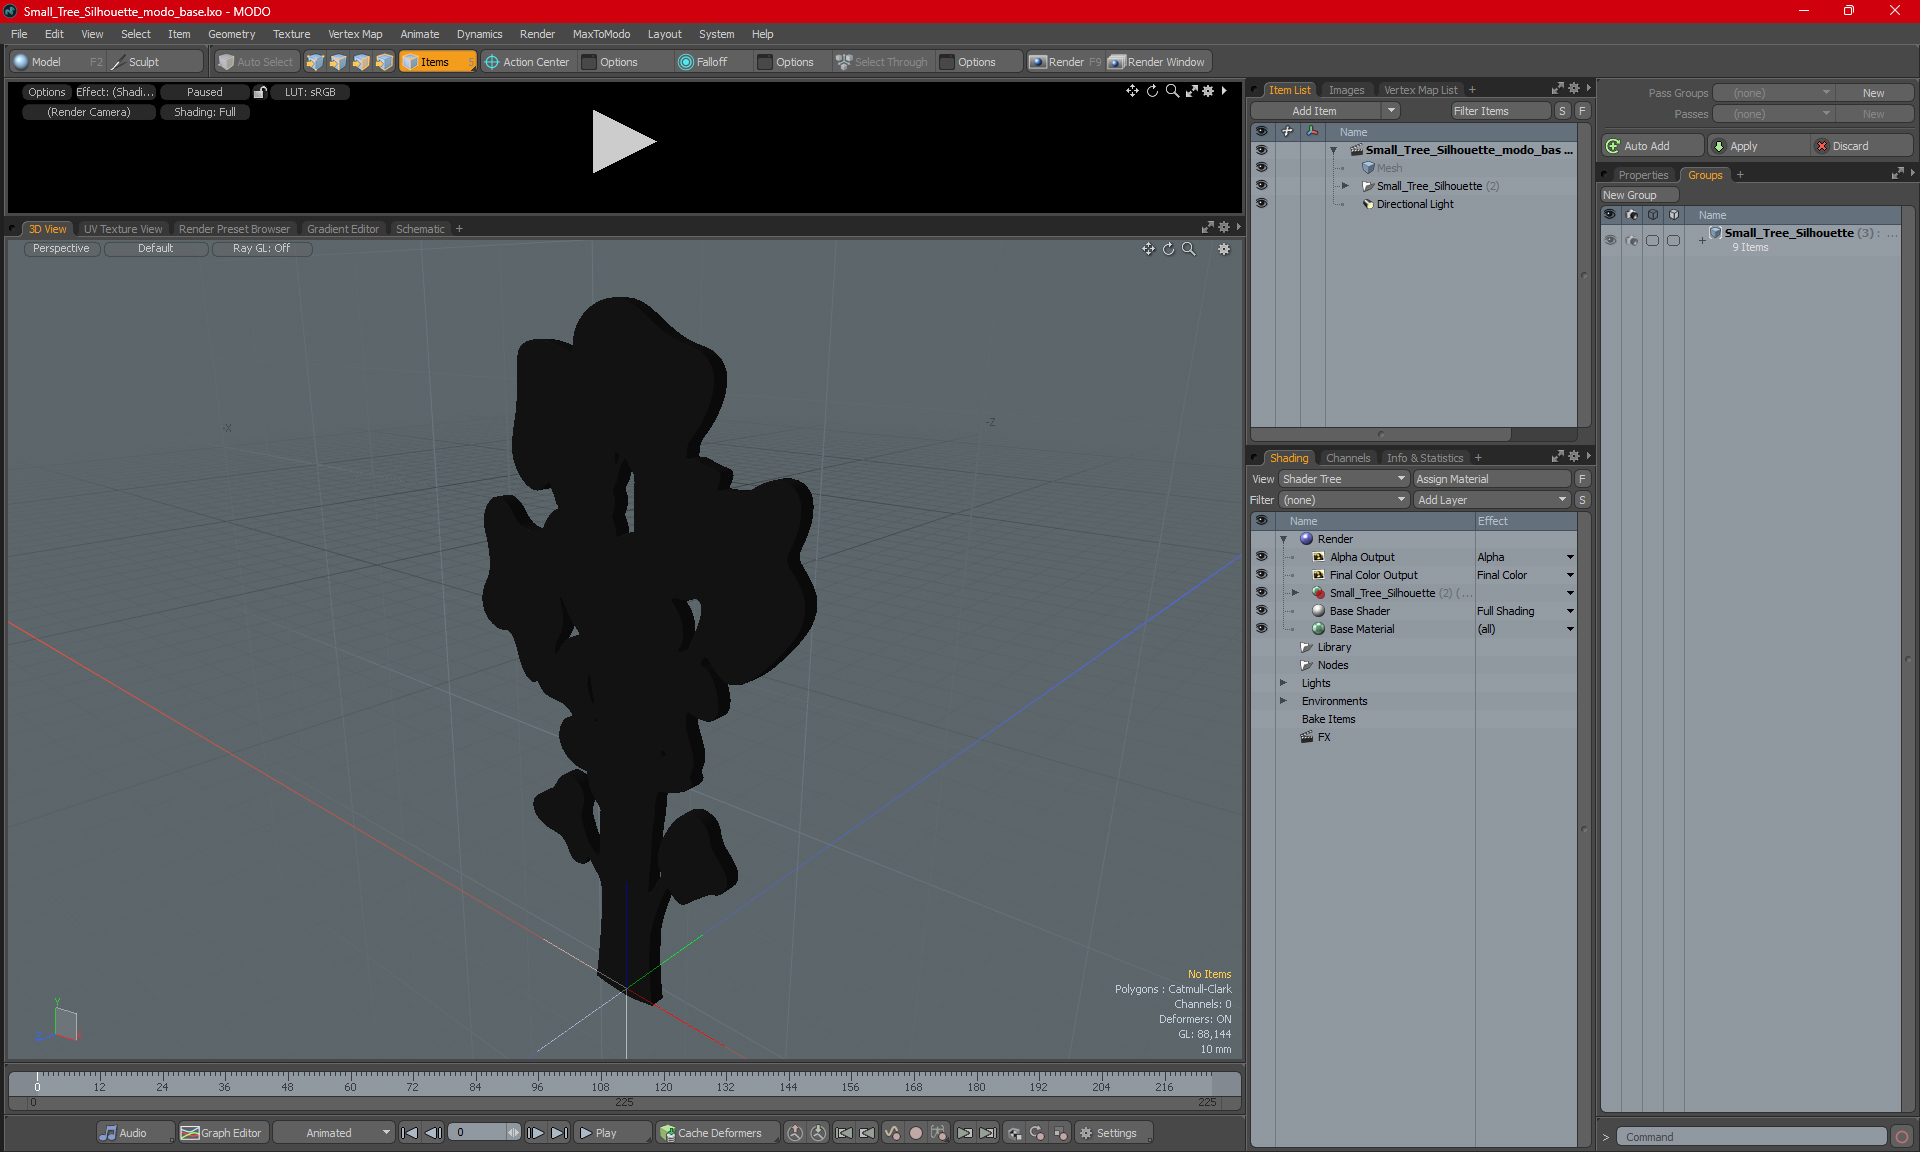Open Alpha effect dropdown for Alpha Output

tap(1570, 557)
